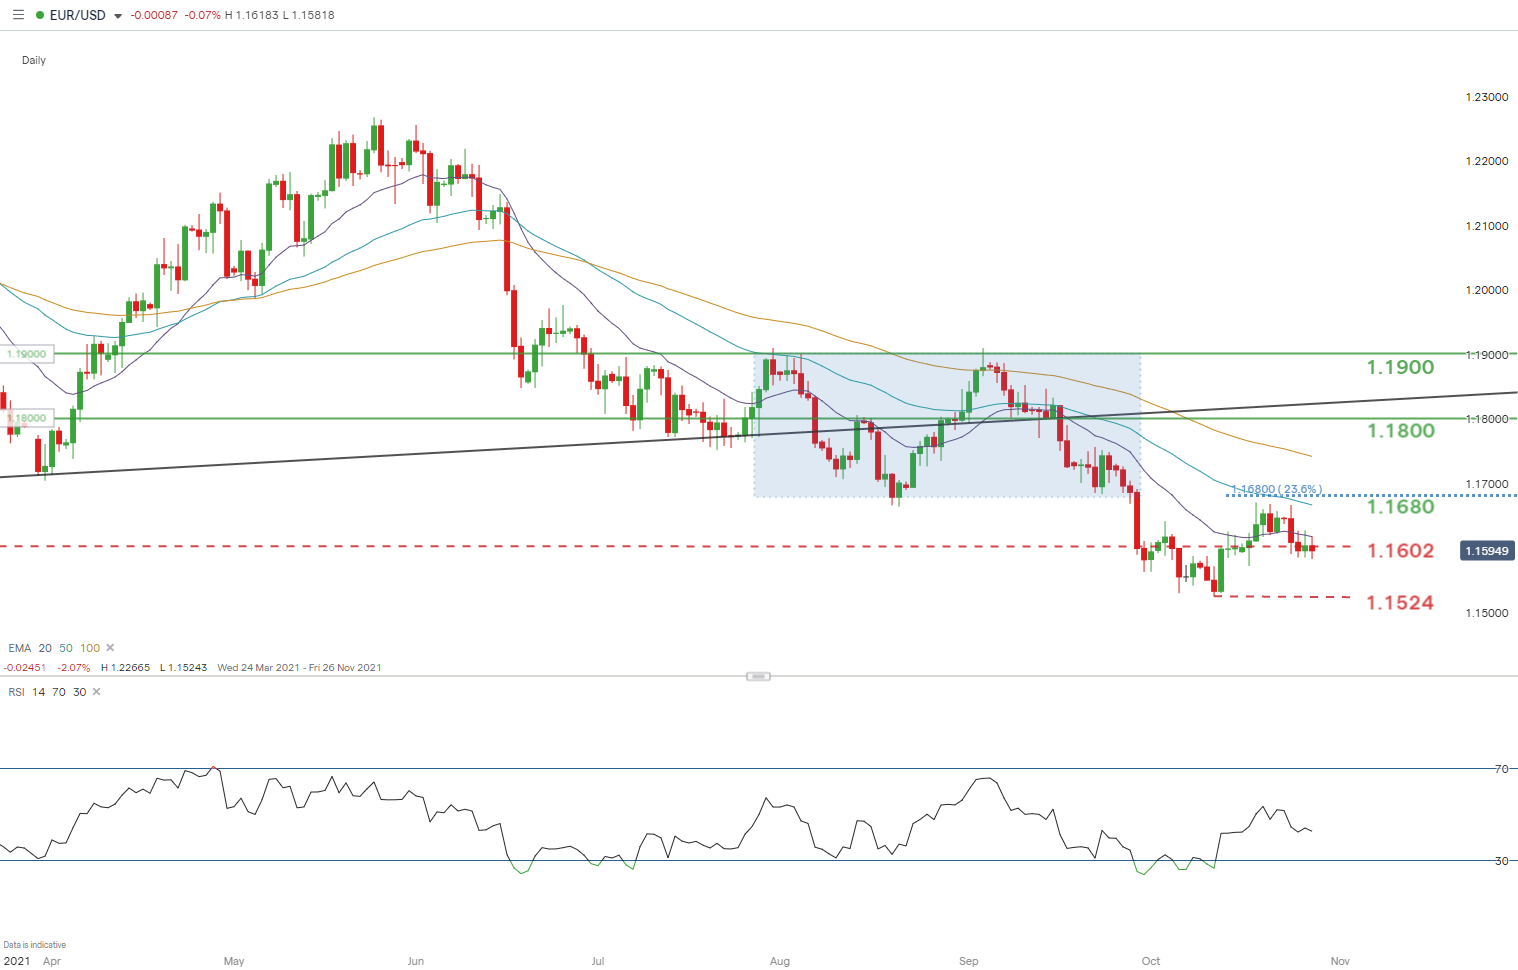Screen dimensions: 1518x970
Task: Select the EMA 20 period label
Action: point(45,648)
